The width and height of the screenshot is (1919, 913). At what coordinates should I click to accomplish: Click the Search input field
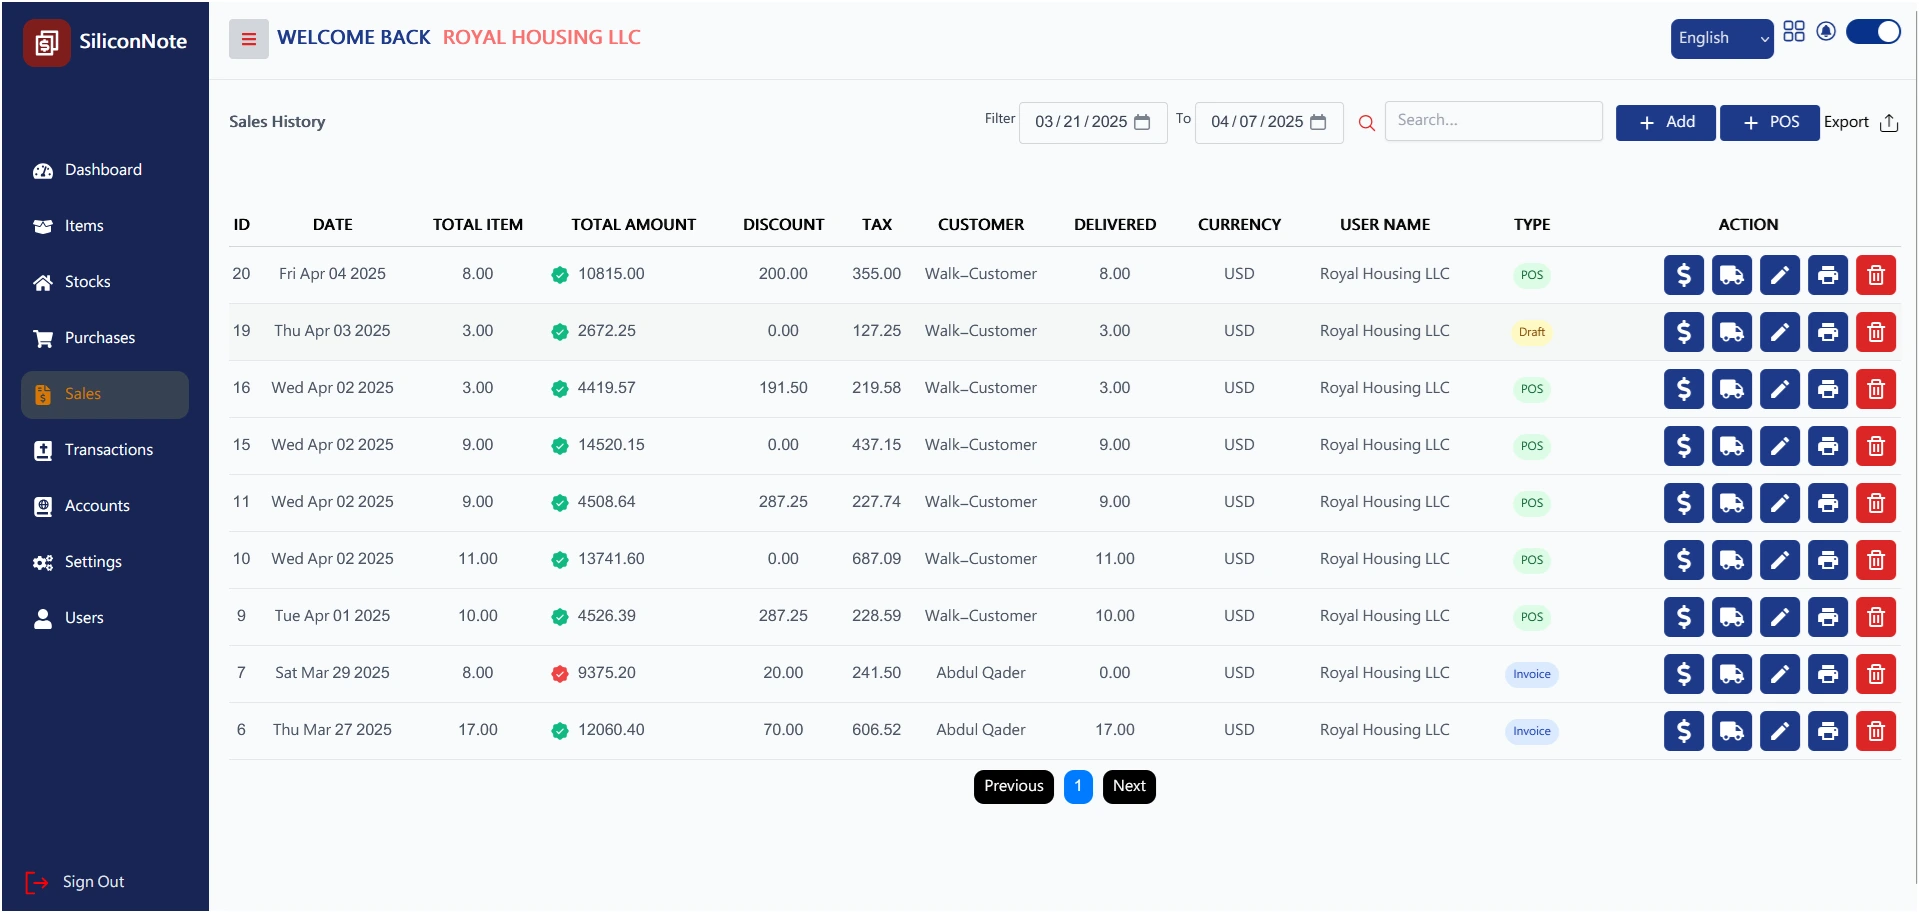point(1492,121)
